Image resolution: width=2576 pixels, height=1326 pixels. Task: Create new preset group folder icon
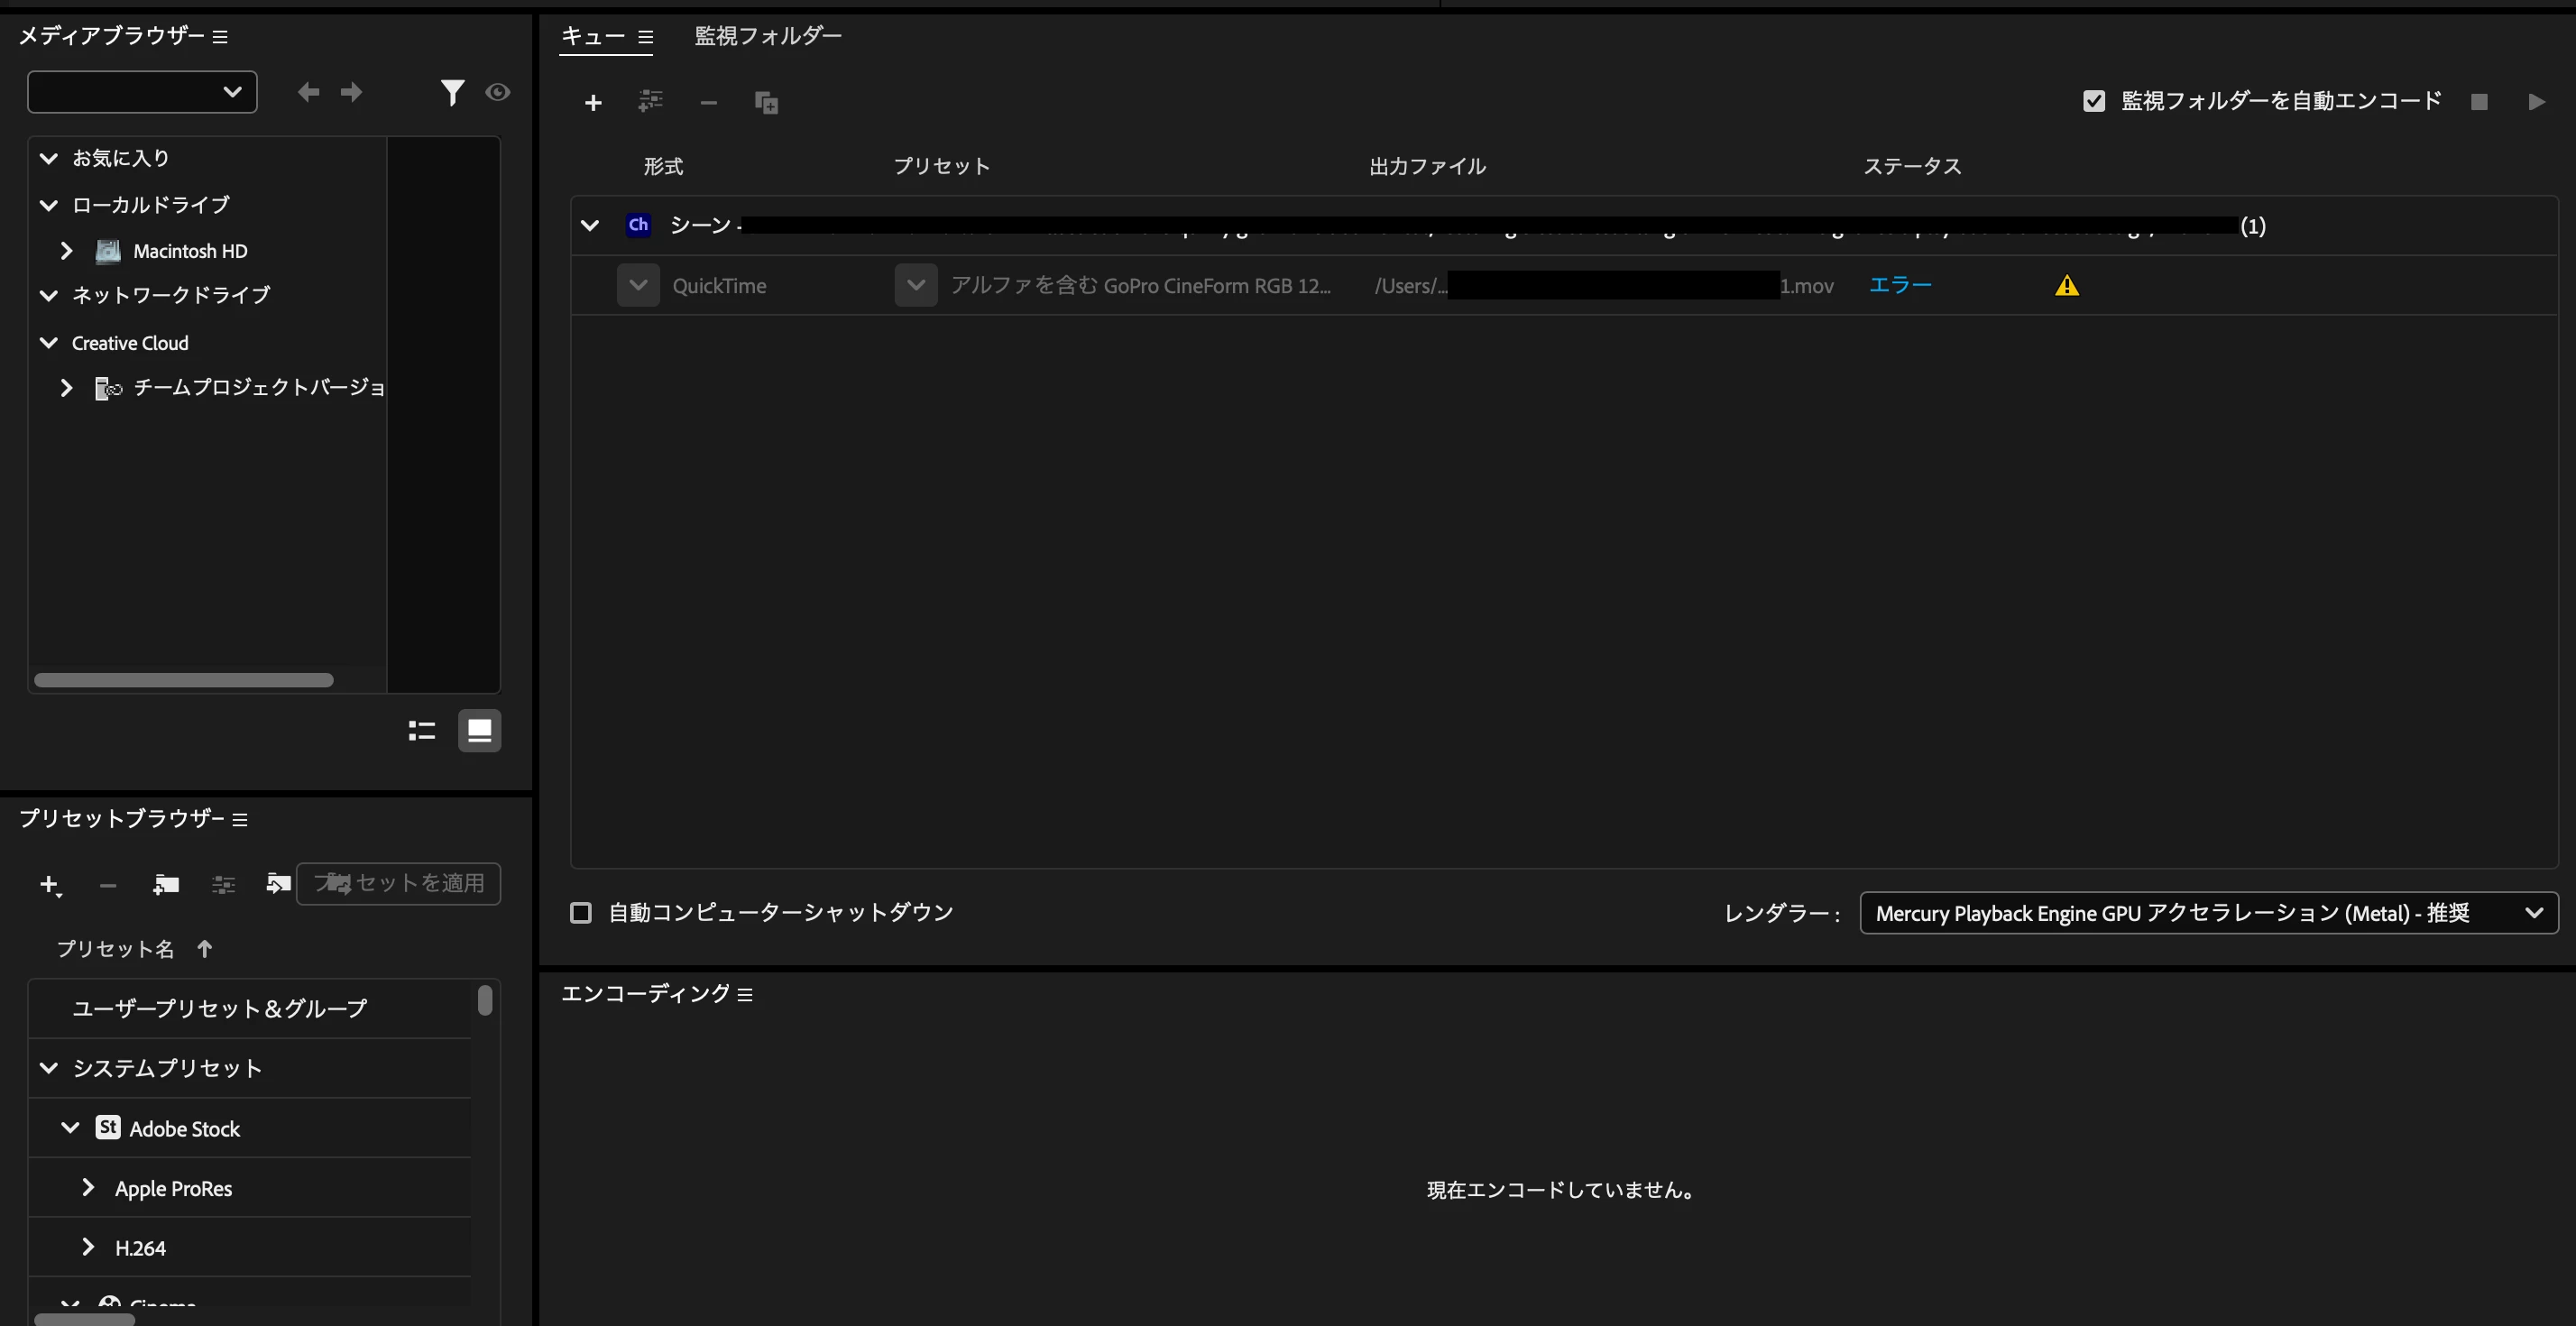(166, 884)
